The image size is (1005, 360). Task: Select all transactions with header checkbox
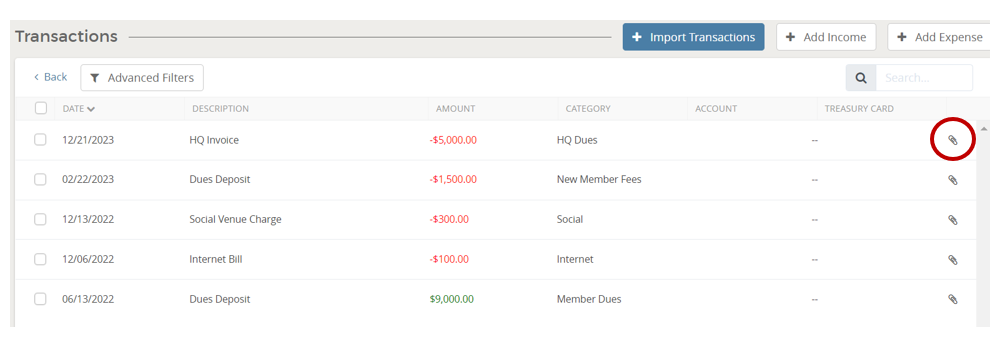[41, 108]
